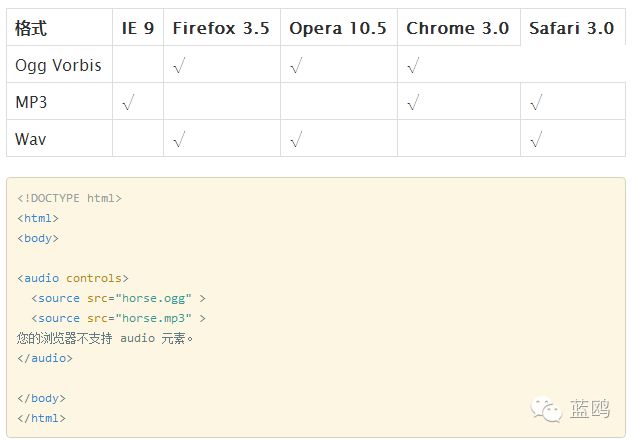Select the Firefox 3.5 column header

(x=222, y=27)
